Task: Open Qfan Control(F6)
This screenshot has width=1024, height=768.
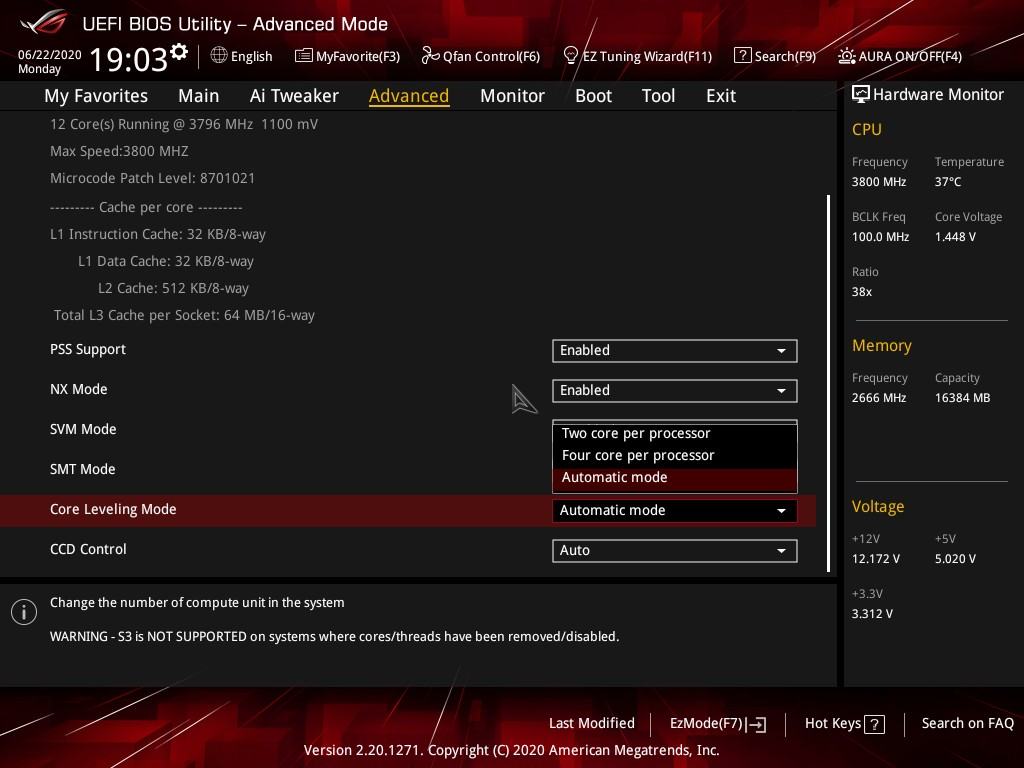Action: [481, 56]
